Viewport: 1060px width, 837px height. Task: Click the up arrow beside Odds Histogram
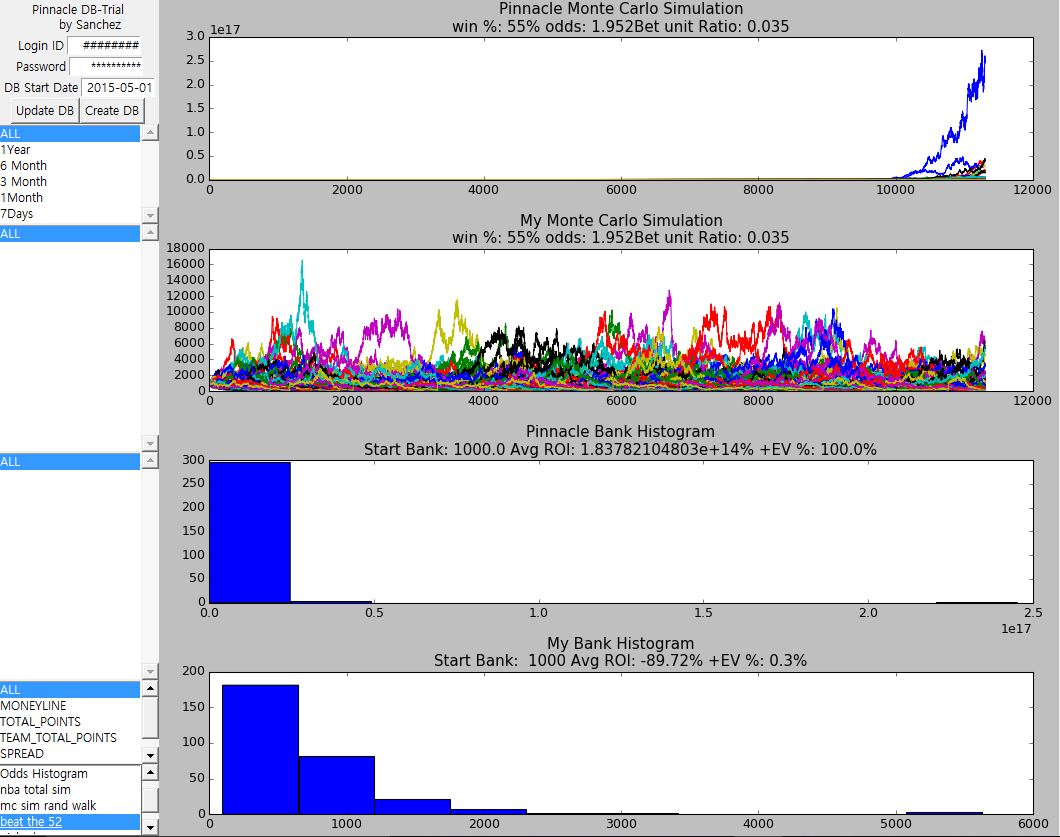(x=150, y=772)
